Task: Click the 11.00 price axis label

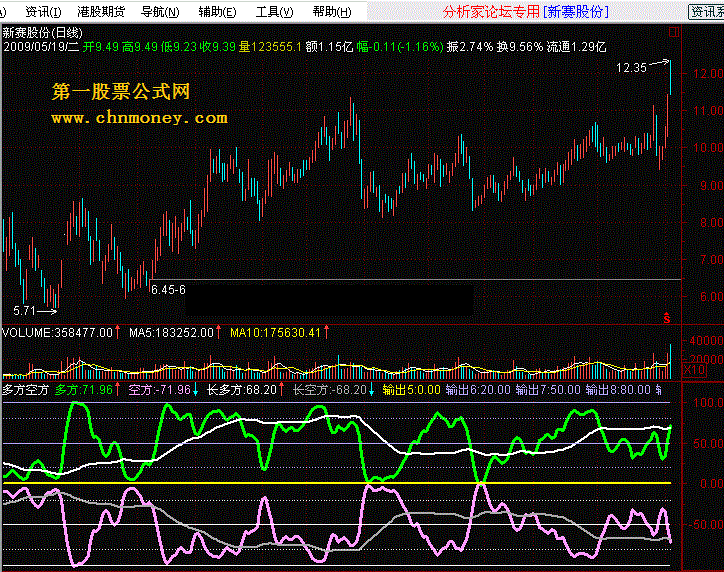Action: coord(707,111)
